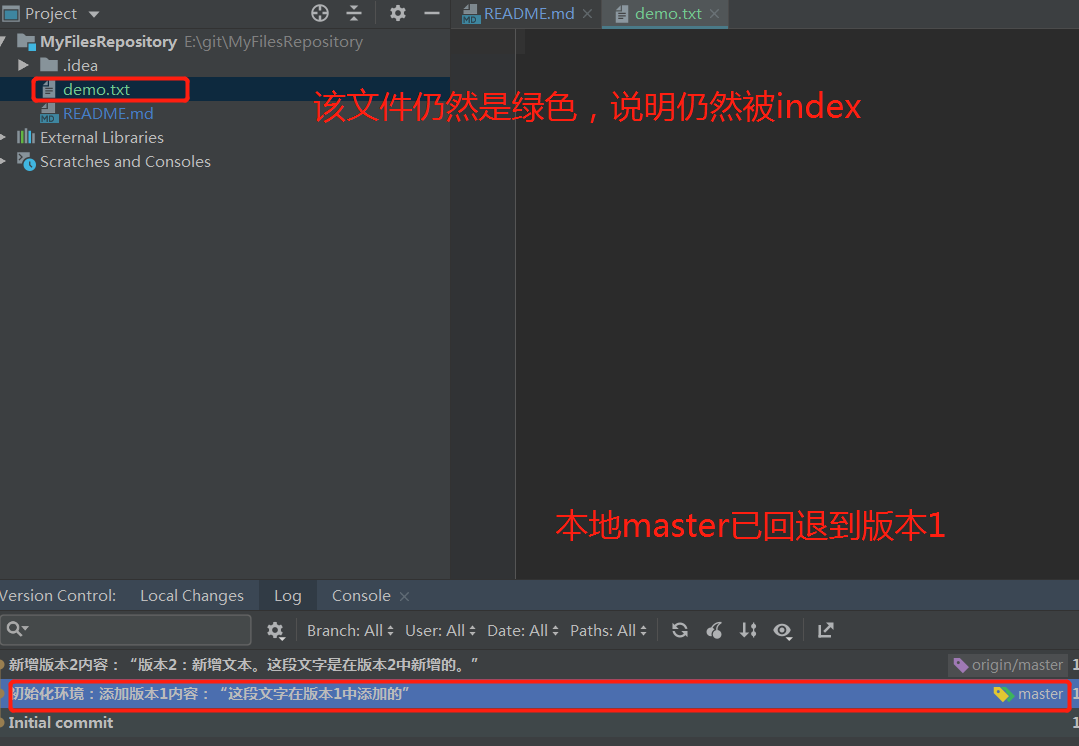Click the Locate file in Project view icon
Image resolution: width=1079 pixels, height=746 pixels.
pos(319,13)
